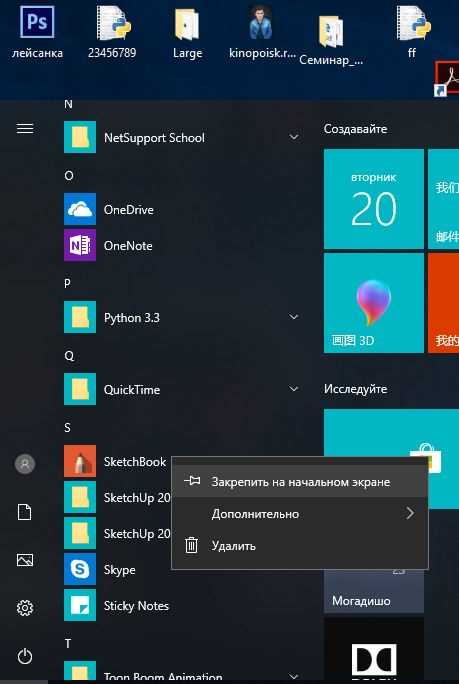The image size is (459, 684).
Task: Select Закрепить на начальном экране
Action: coord(300,482)
